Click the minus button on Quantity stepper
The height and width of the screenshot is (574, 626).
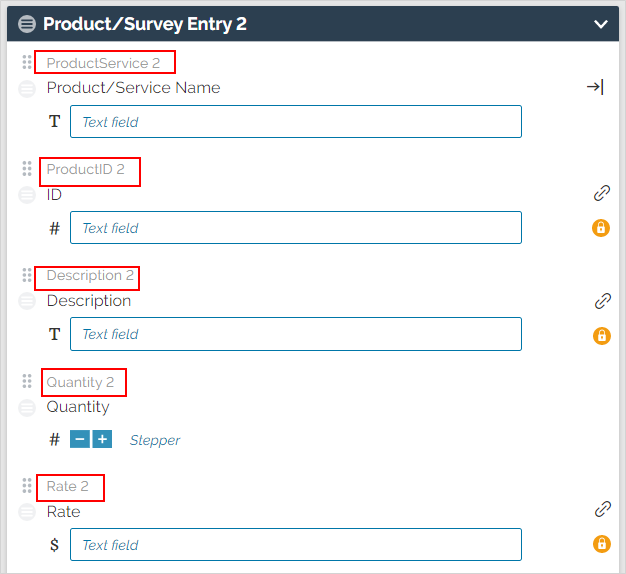point(80,439)
